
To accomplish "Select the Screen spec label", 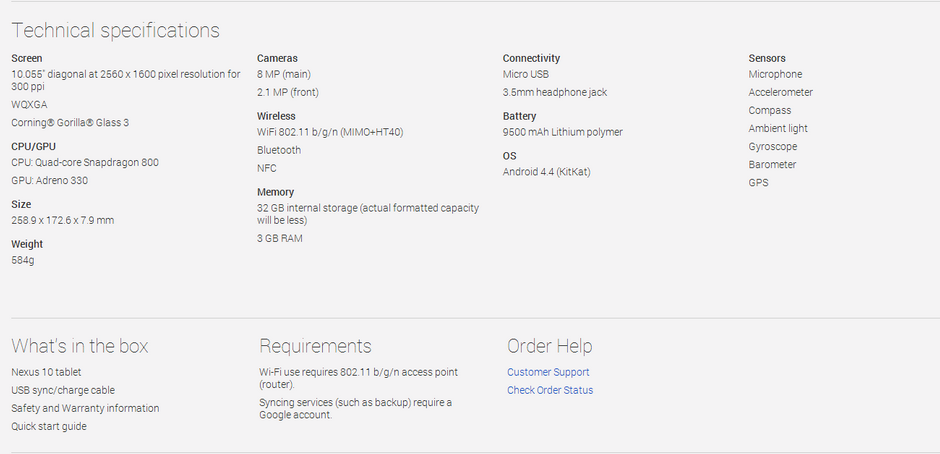I will (x=27, y=58).
